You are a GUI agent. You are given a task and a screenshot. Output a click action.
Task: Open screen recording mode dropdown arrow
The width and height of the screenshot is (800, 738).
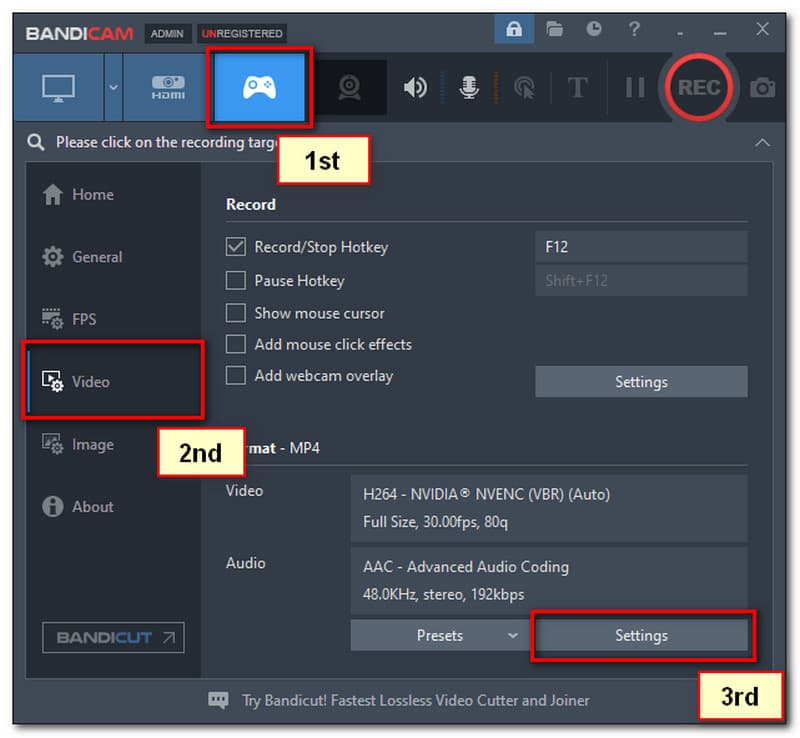click(x=113, y=87)
